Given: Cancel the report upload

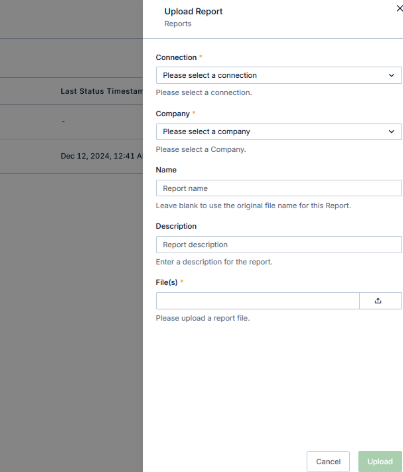Looking at the screenshot, I should (x=328, y=462).
